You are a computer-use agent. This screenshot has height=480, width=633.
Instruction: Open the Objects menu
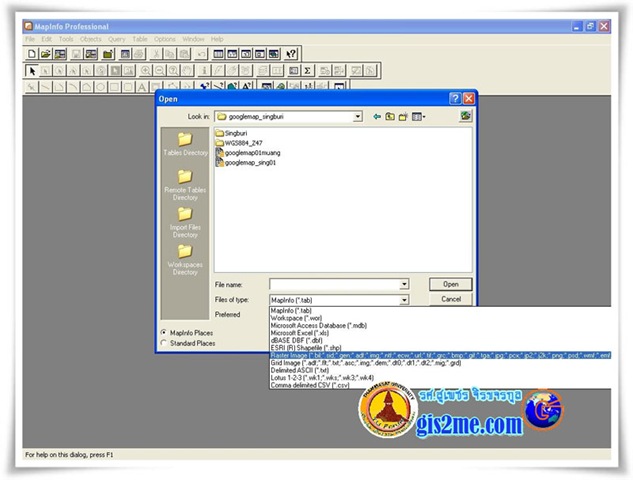click(90, 39)
